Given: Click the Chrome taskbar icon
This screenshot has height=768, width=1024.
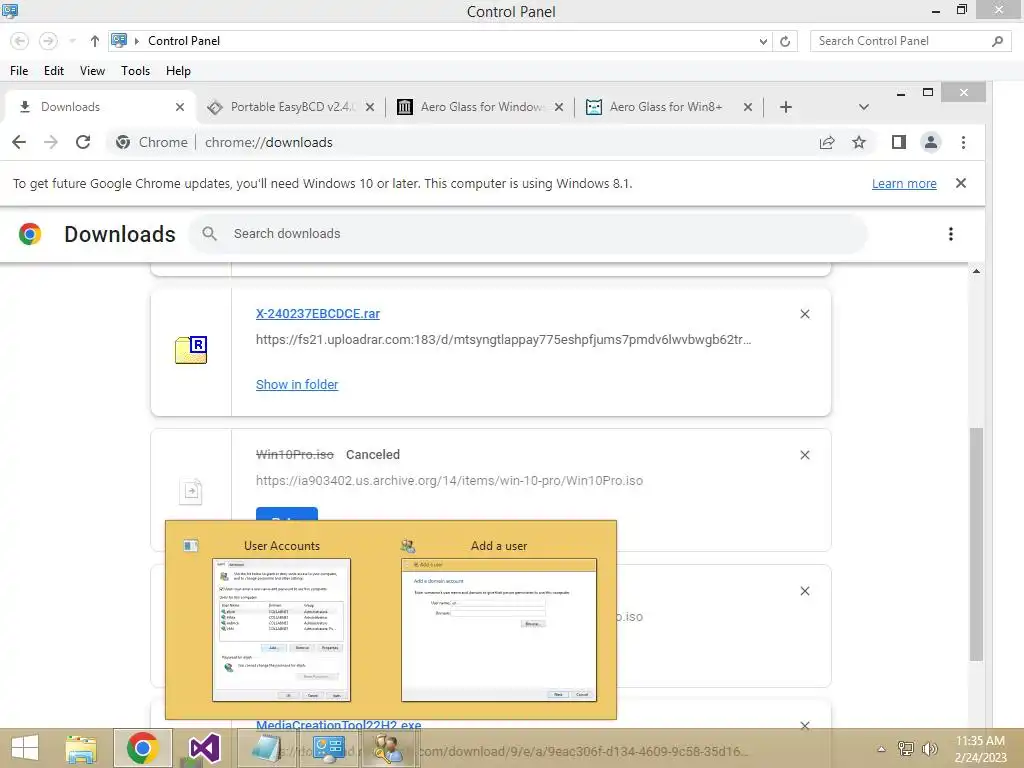Looking at the screenshot, I should click(x=142, y=748).
